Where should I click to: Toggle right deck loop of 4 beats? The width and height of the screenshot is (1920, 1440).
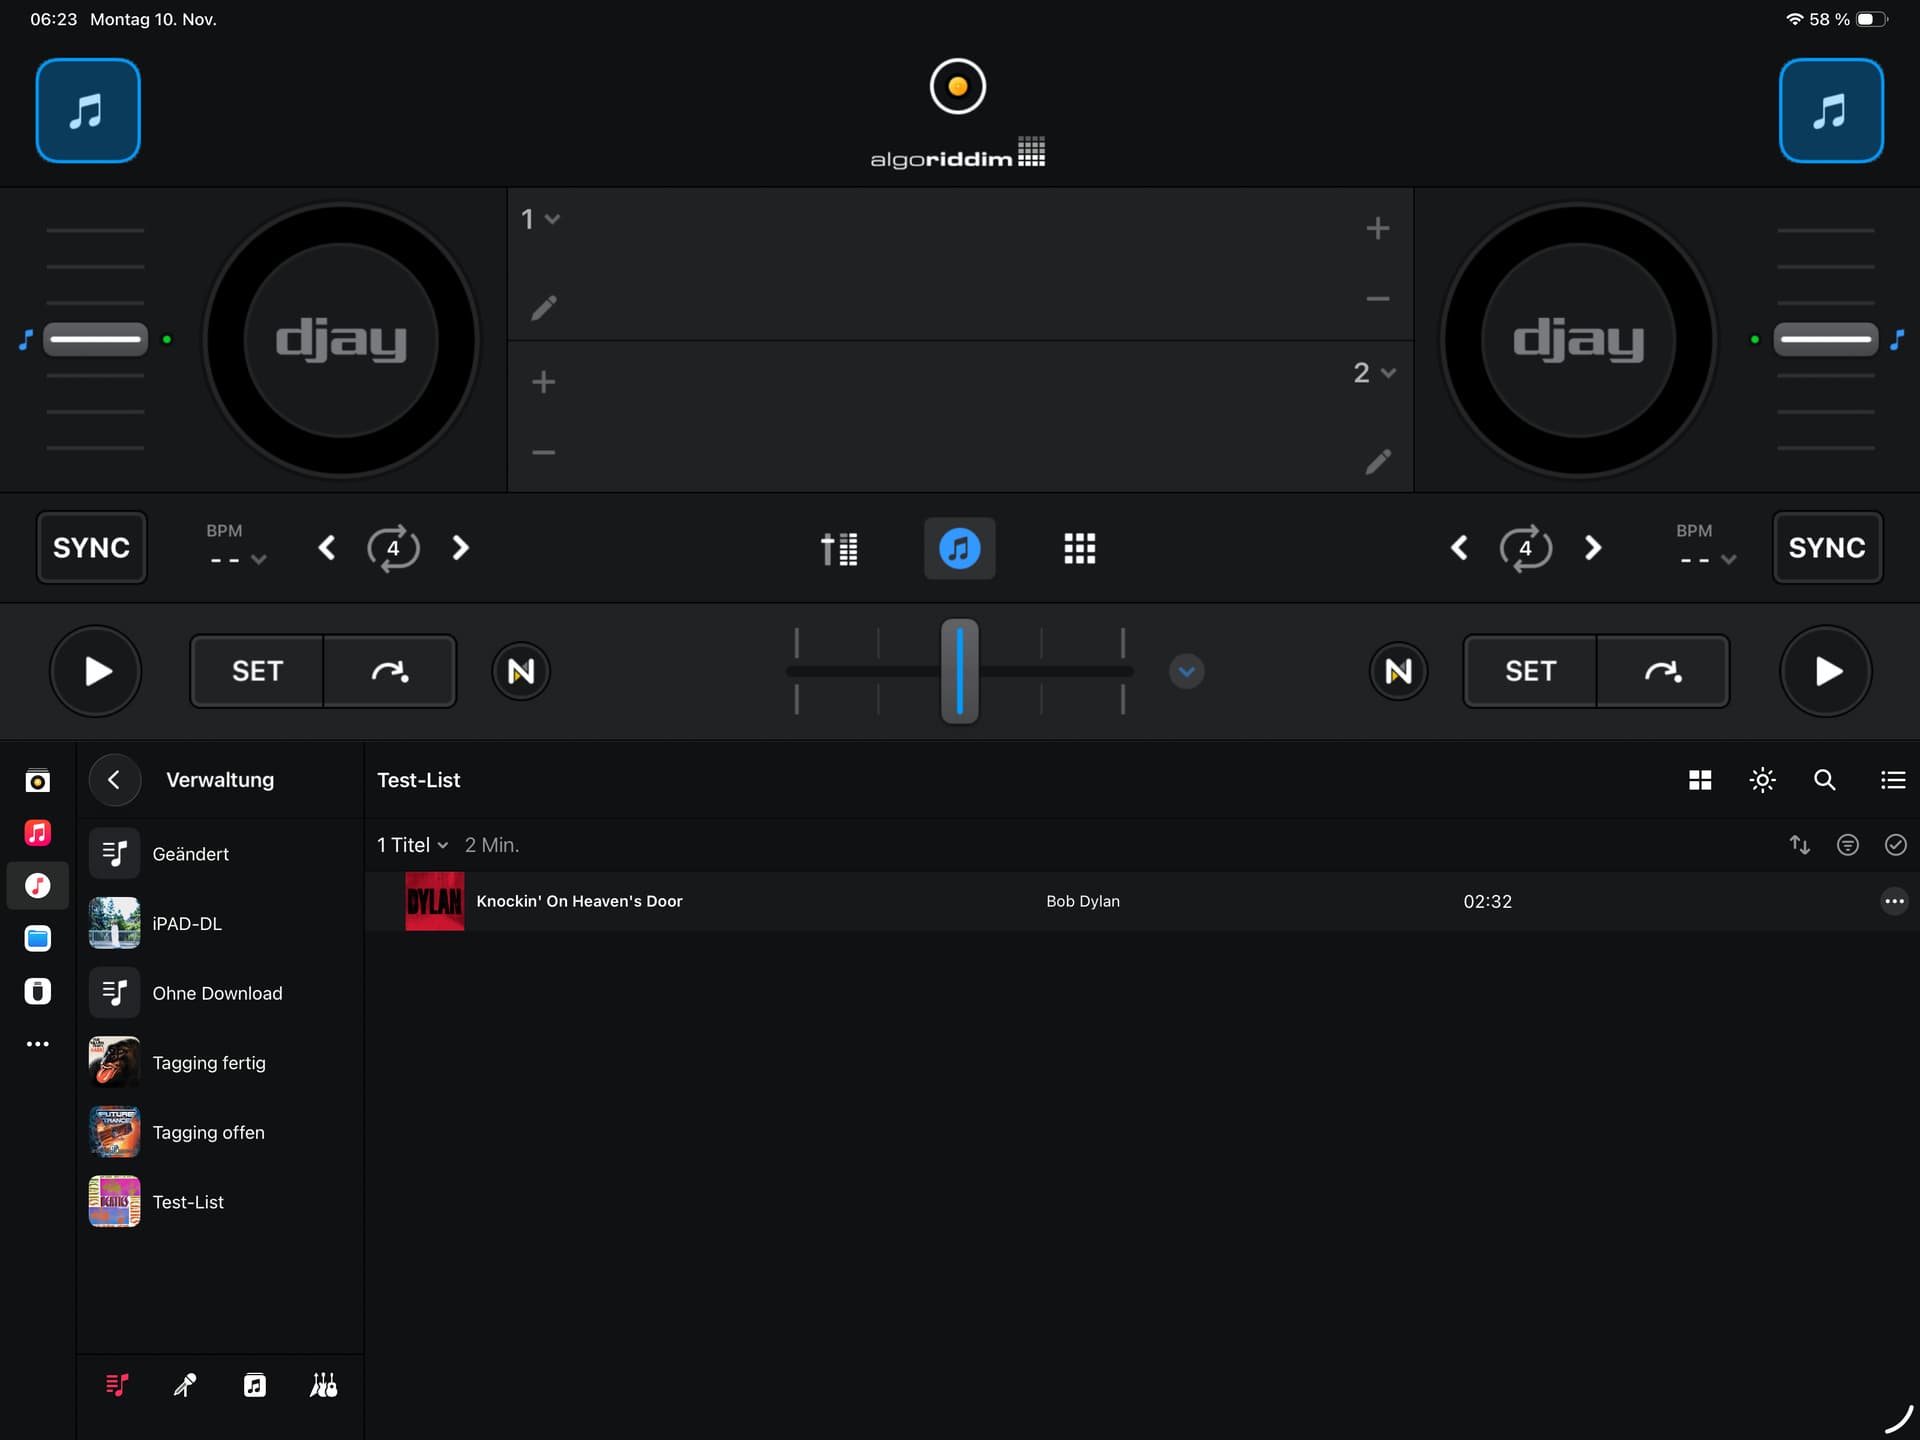(x=1525, y=548)
